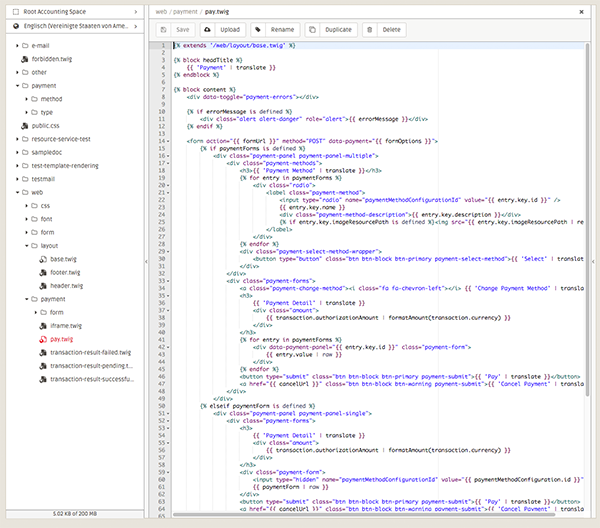Click the Save floppy disk icon
This screenshot has height=528, width=600.
pos(166,31)
